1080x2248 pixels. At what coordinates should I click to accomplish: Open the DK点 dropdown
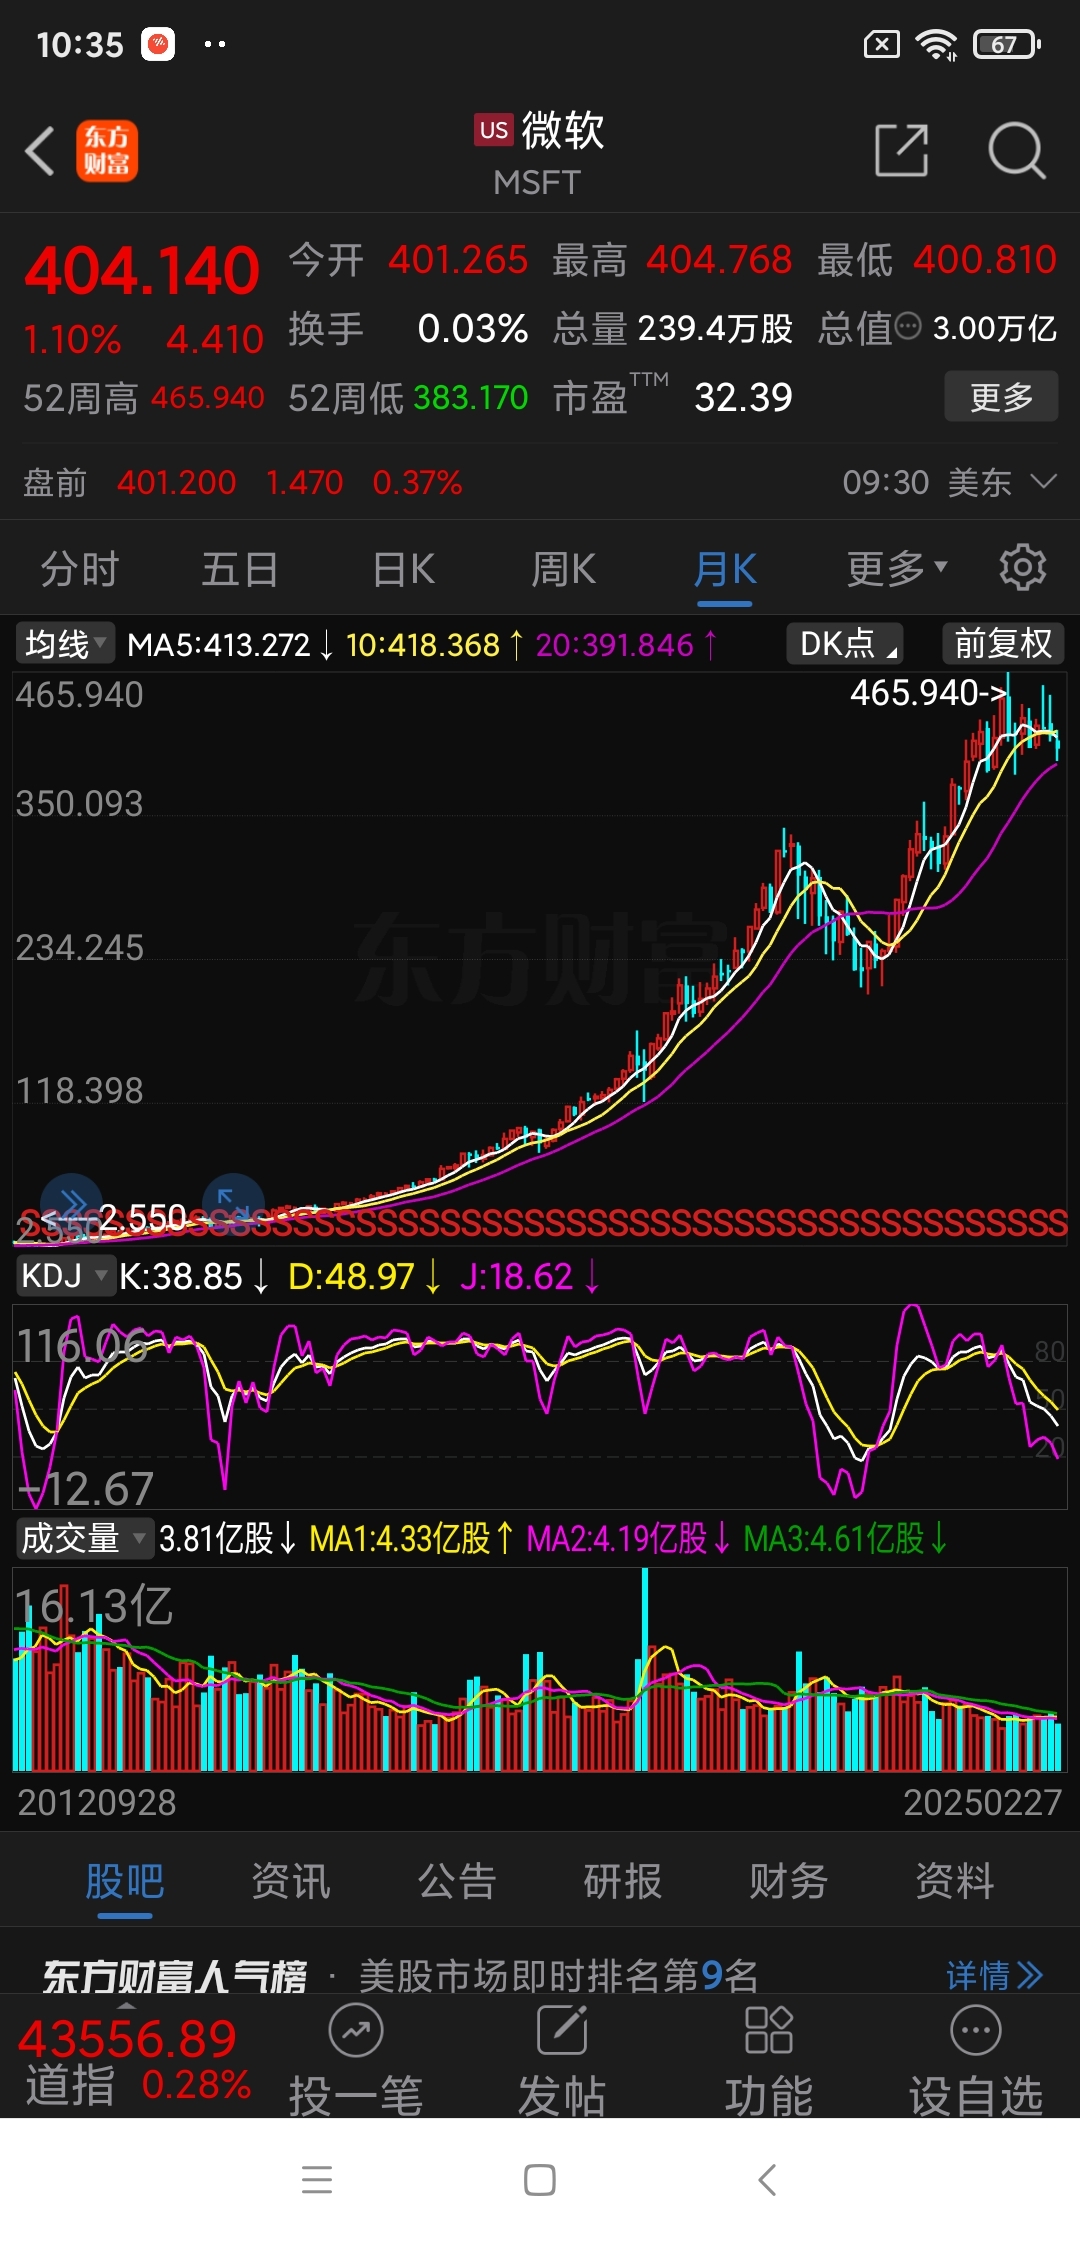coord(846,643)
